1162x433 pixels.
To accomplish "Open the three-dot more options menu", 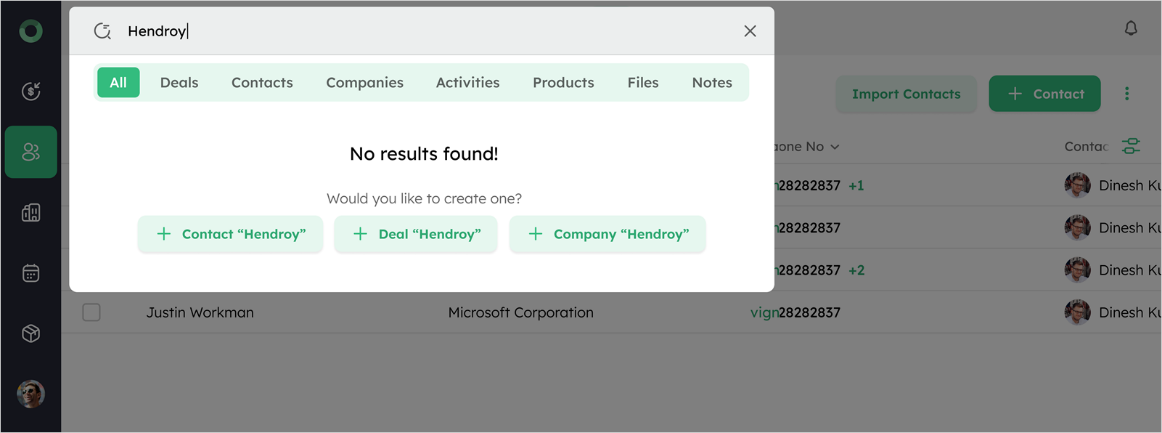I will [x=1127, y=94].
